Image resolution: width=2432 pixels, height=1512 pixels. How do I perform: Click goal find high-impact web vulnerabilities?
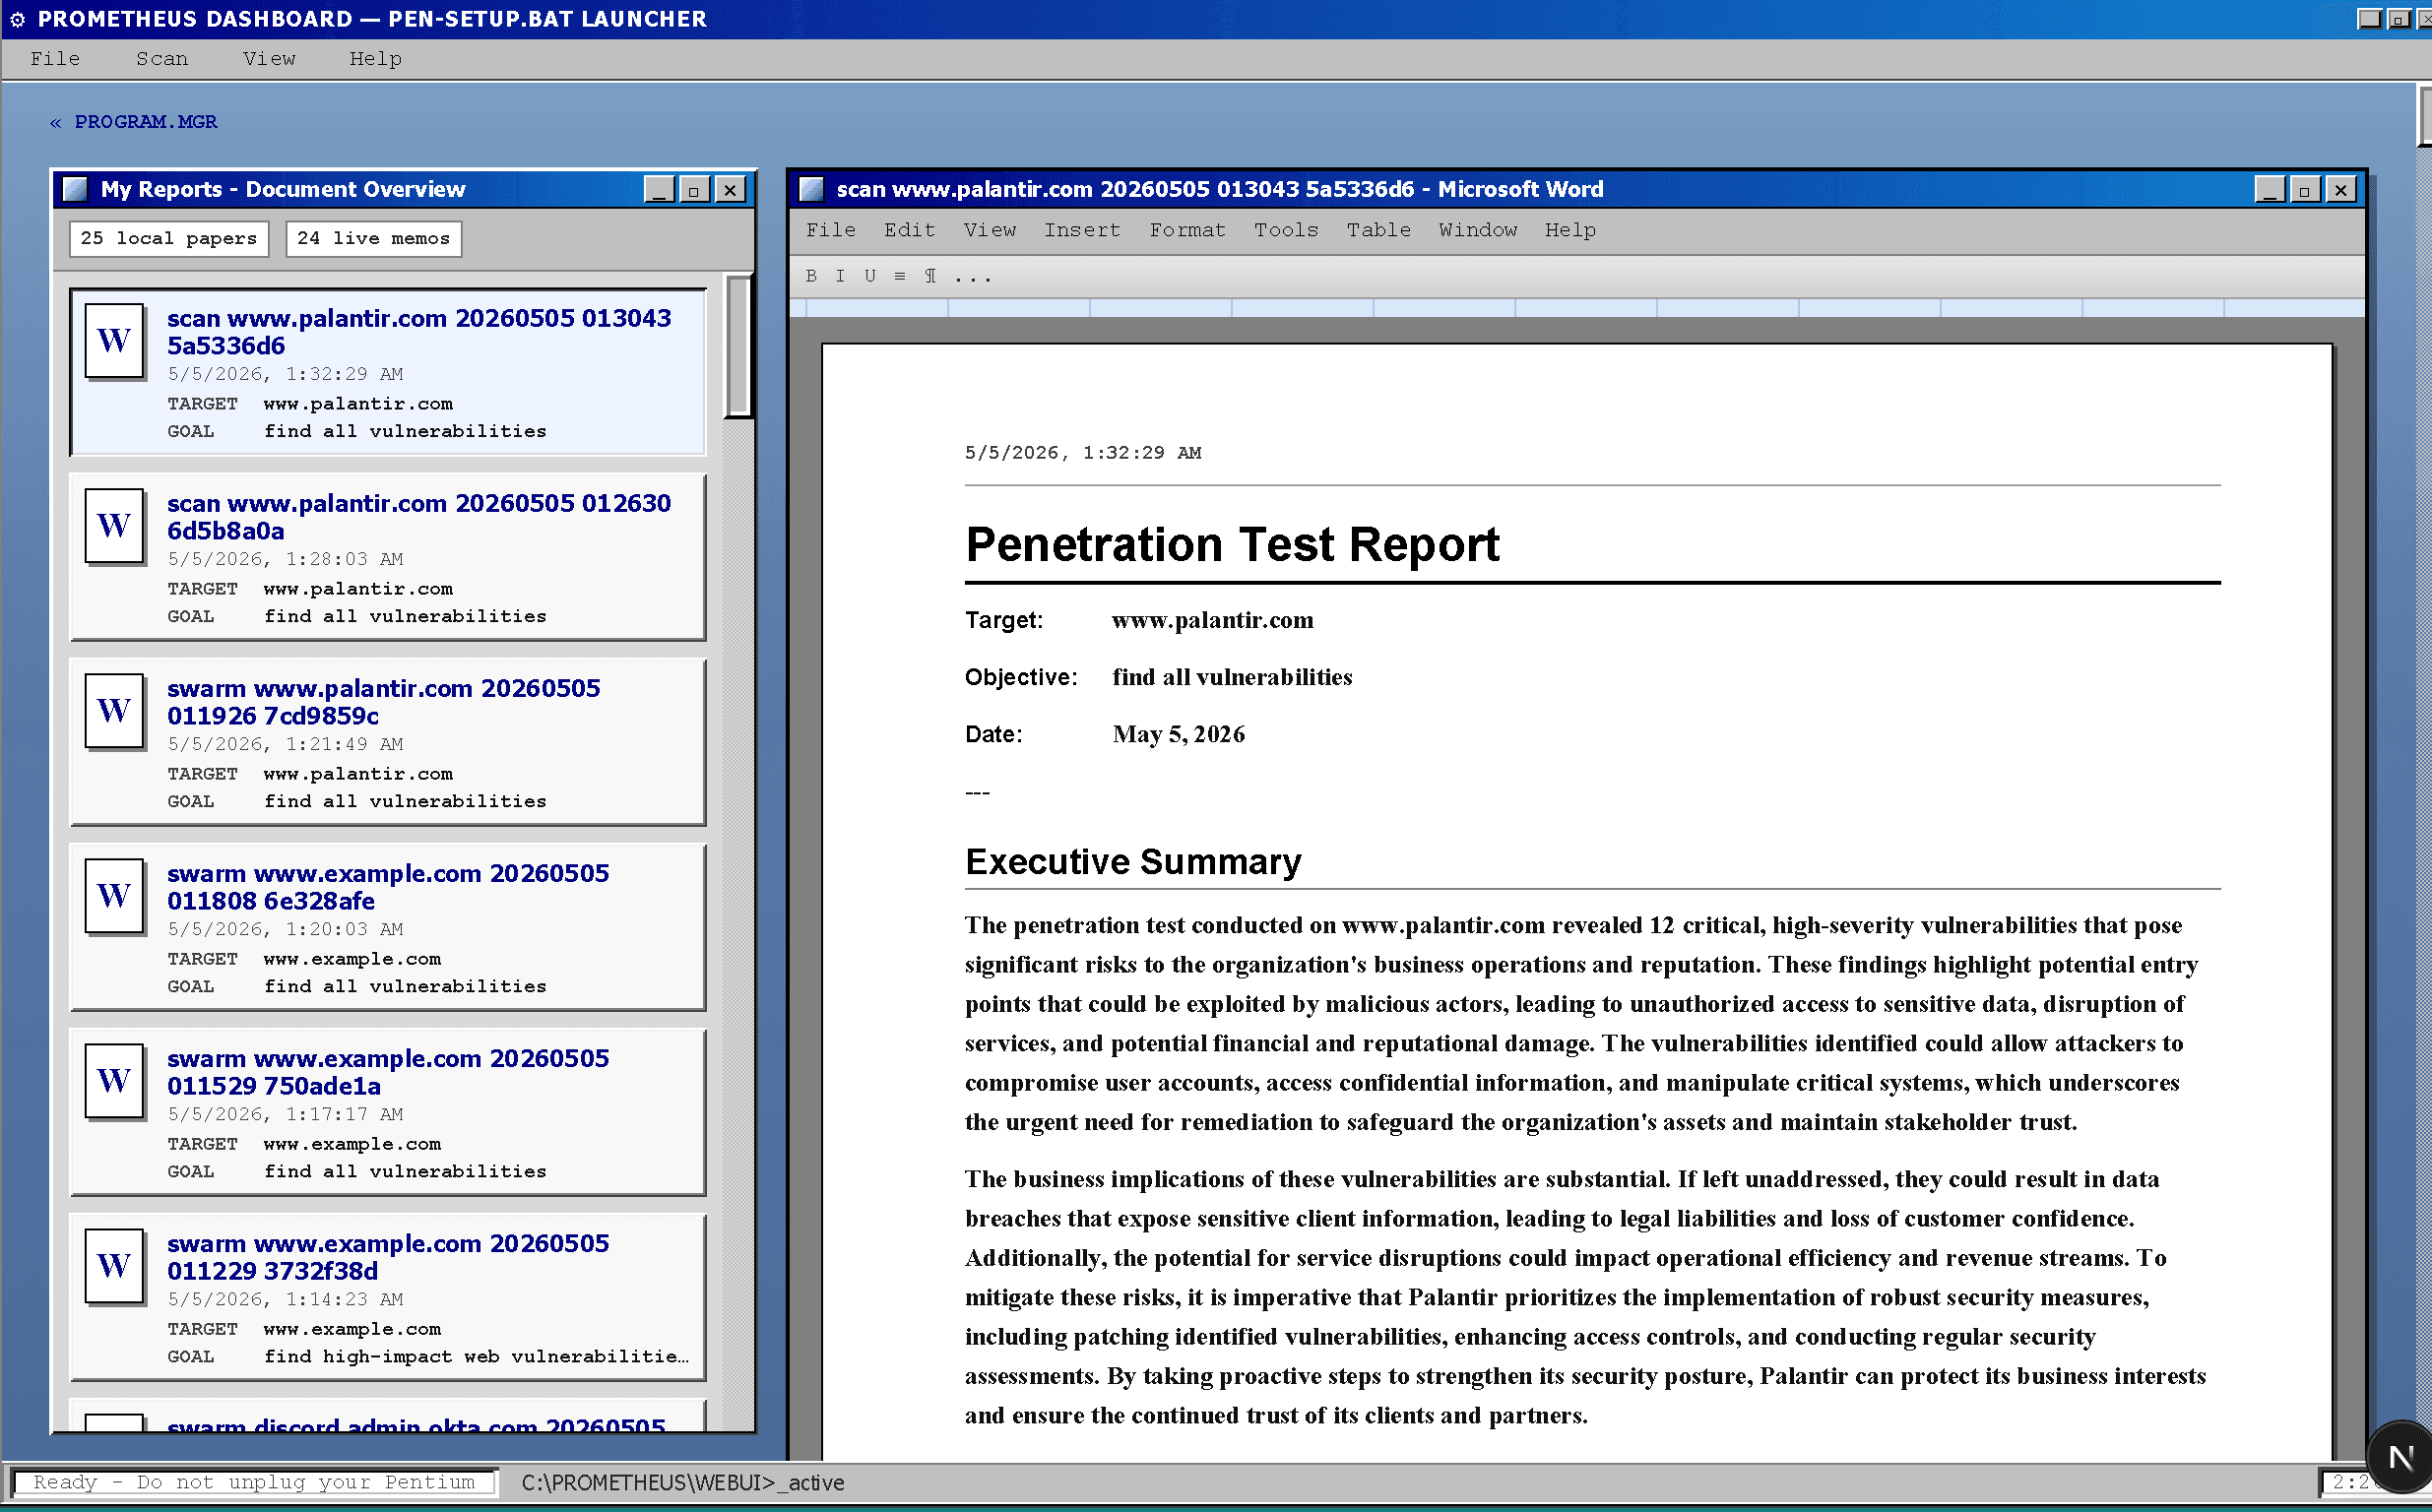[476, 1357]
